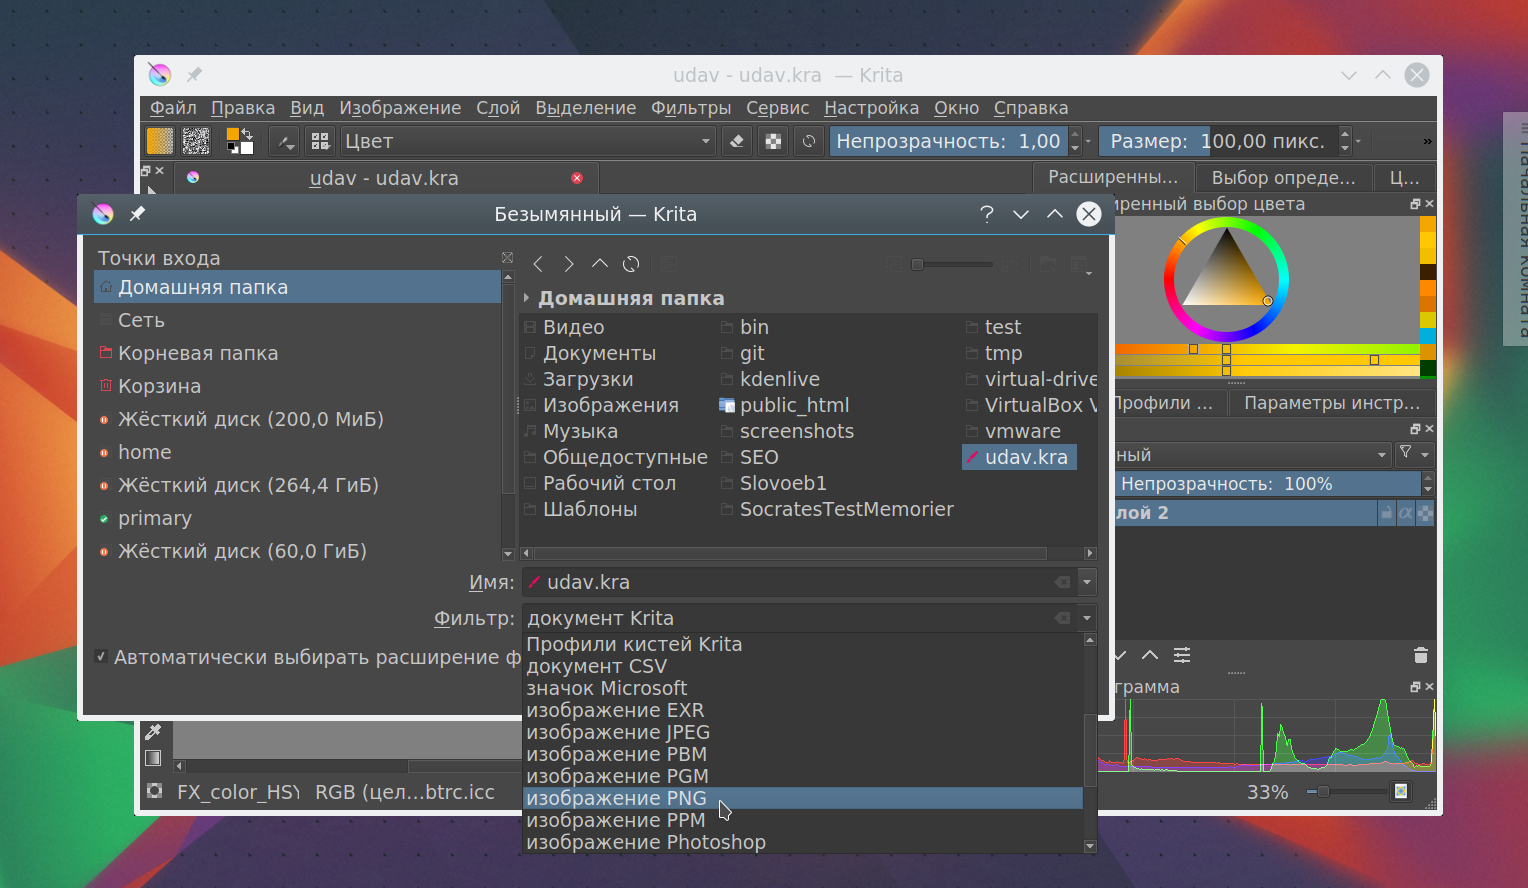
Task: Open the Фильтры menu
Action: tap(691, 108)
